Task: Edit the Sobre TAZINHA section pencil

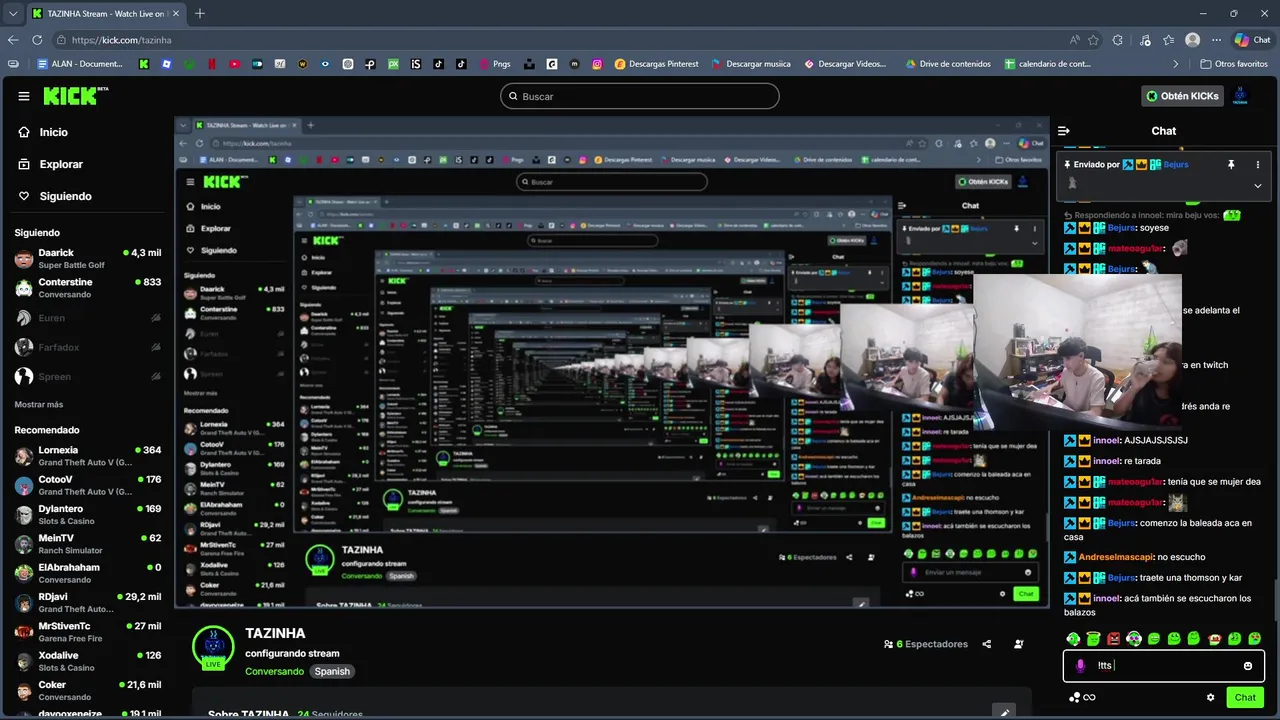Action: click(1006, 712)
